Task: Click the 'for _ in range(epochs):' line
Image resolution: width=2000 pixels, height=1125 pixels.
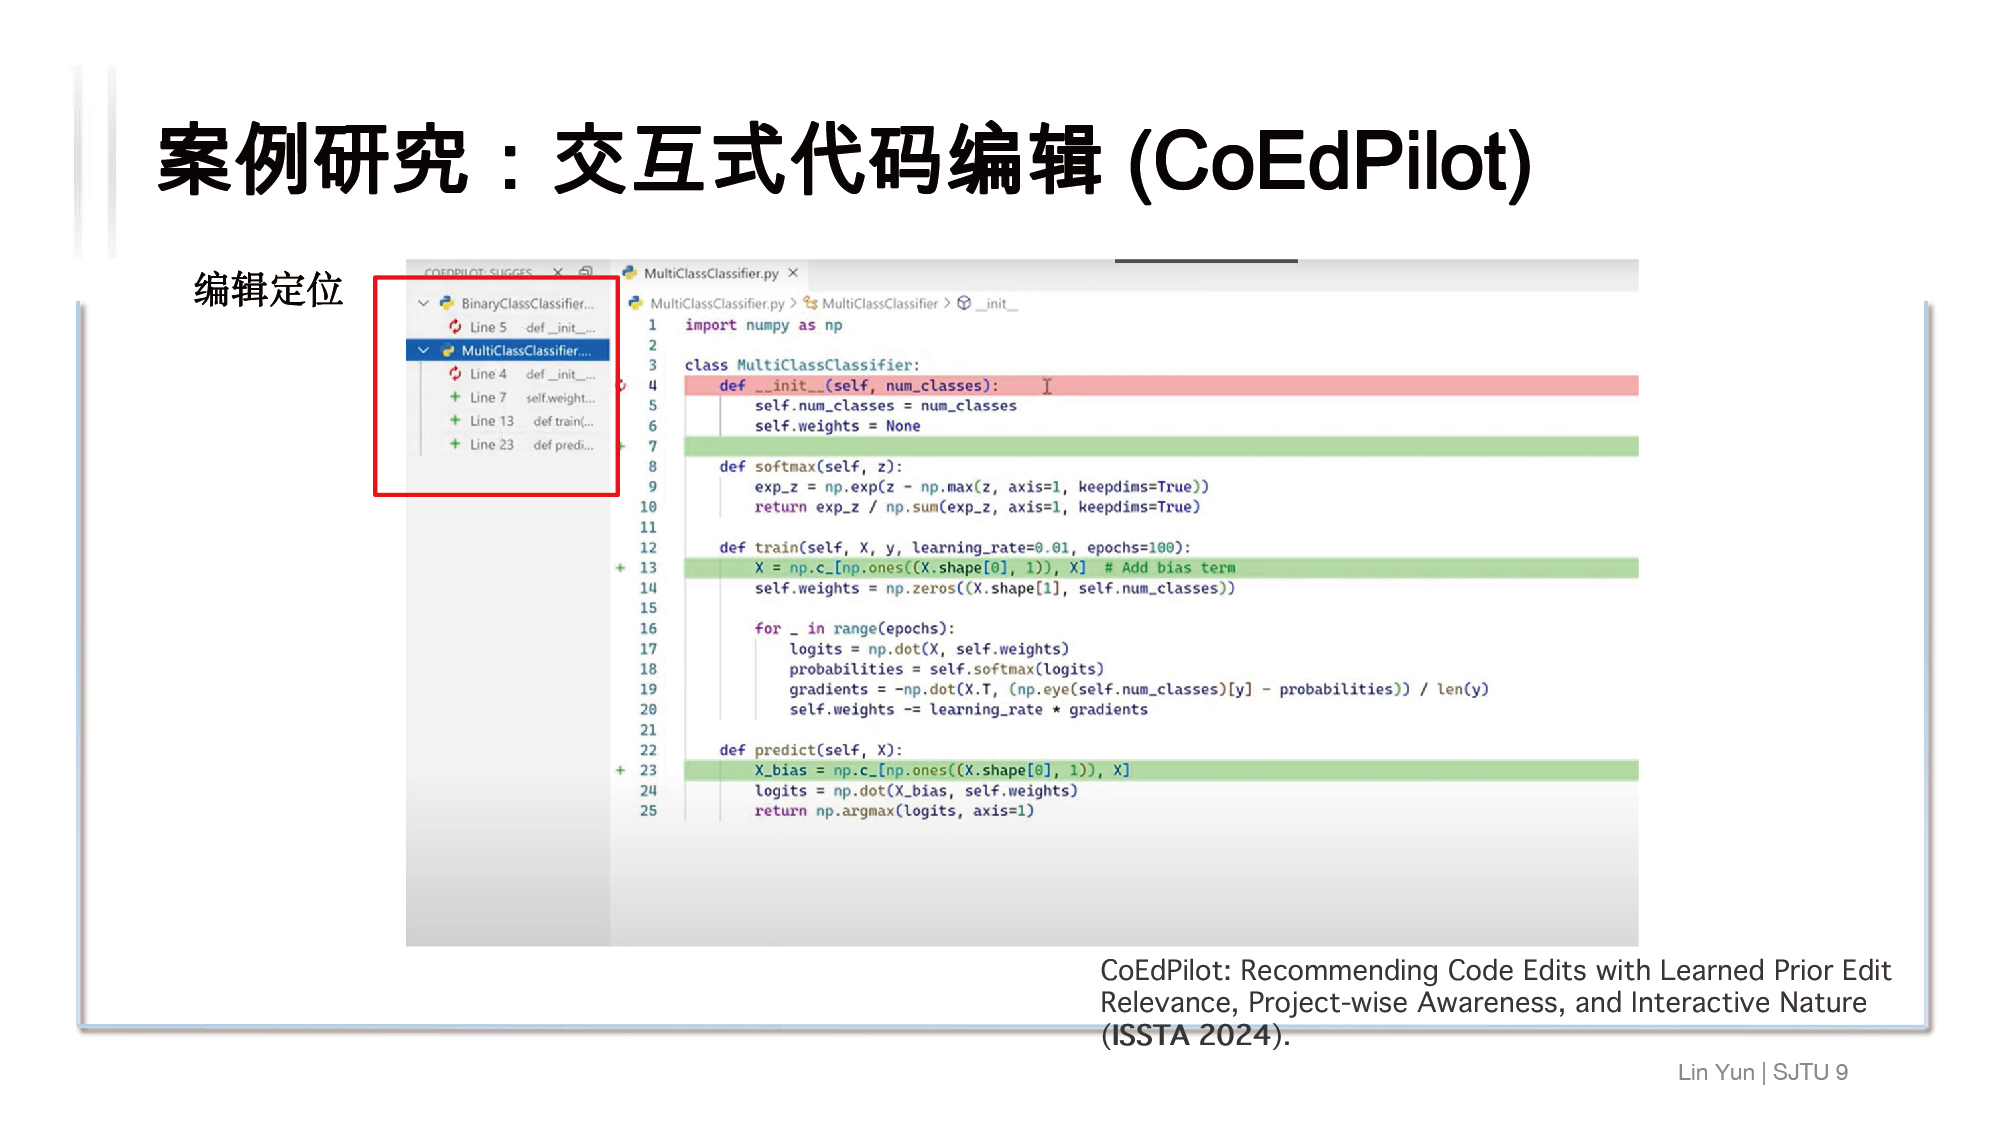Action: point(855,629)
